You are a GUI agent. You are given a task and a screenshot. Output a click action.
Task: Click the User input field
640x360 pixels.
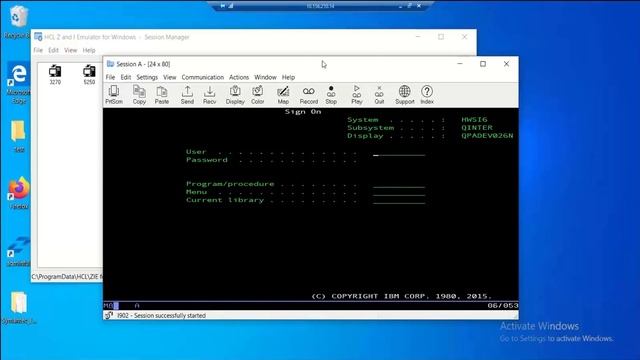point(399,152)
